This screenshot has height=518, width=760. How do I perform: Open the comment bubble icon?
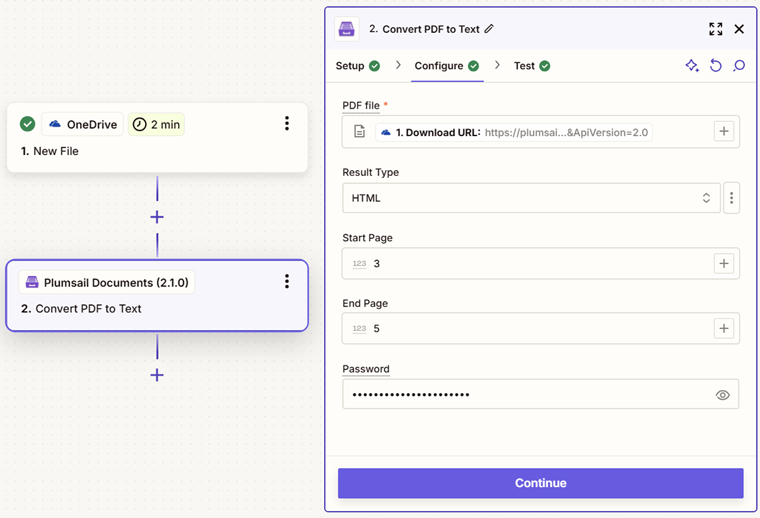point(739,65)
